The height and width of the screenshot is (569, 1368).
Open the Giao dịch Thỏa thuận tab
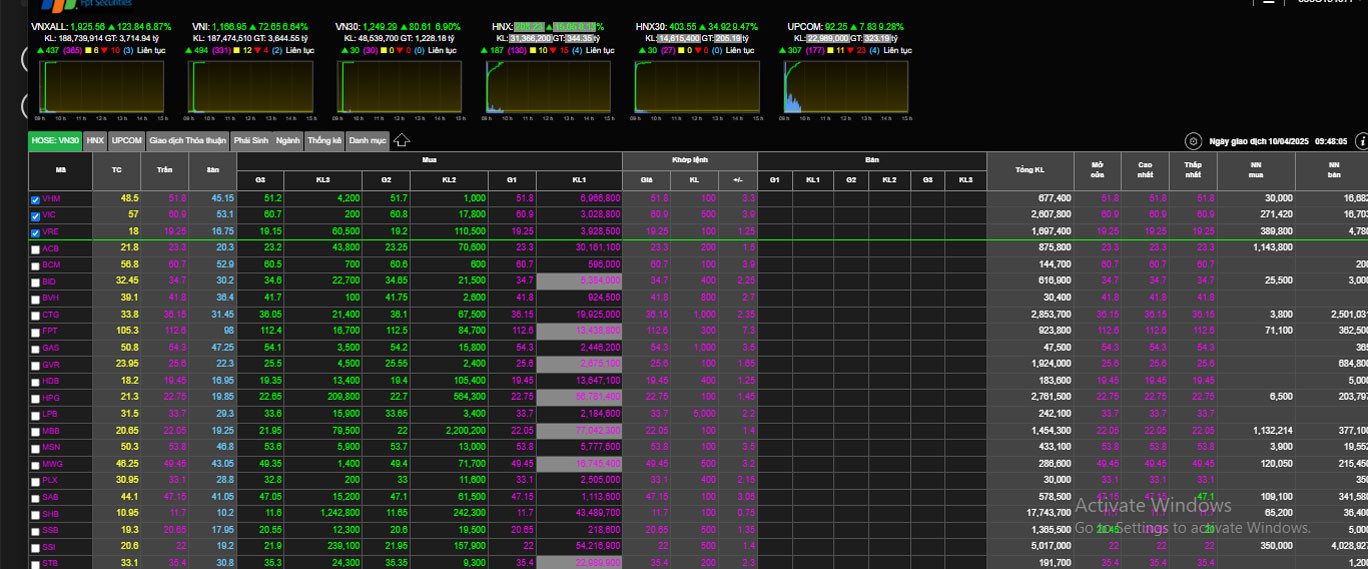click(188, 141)
